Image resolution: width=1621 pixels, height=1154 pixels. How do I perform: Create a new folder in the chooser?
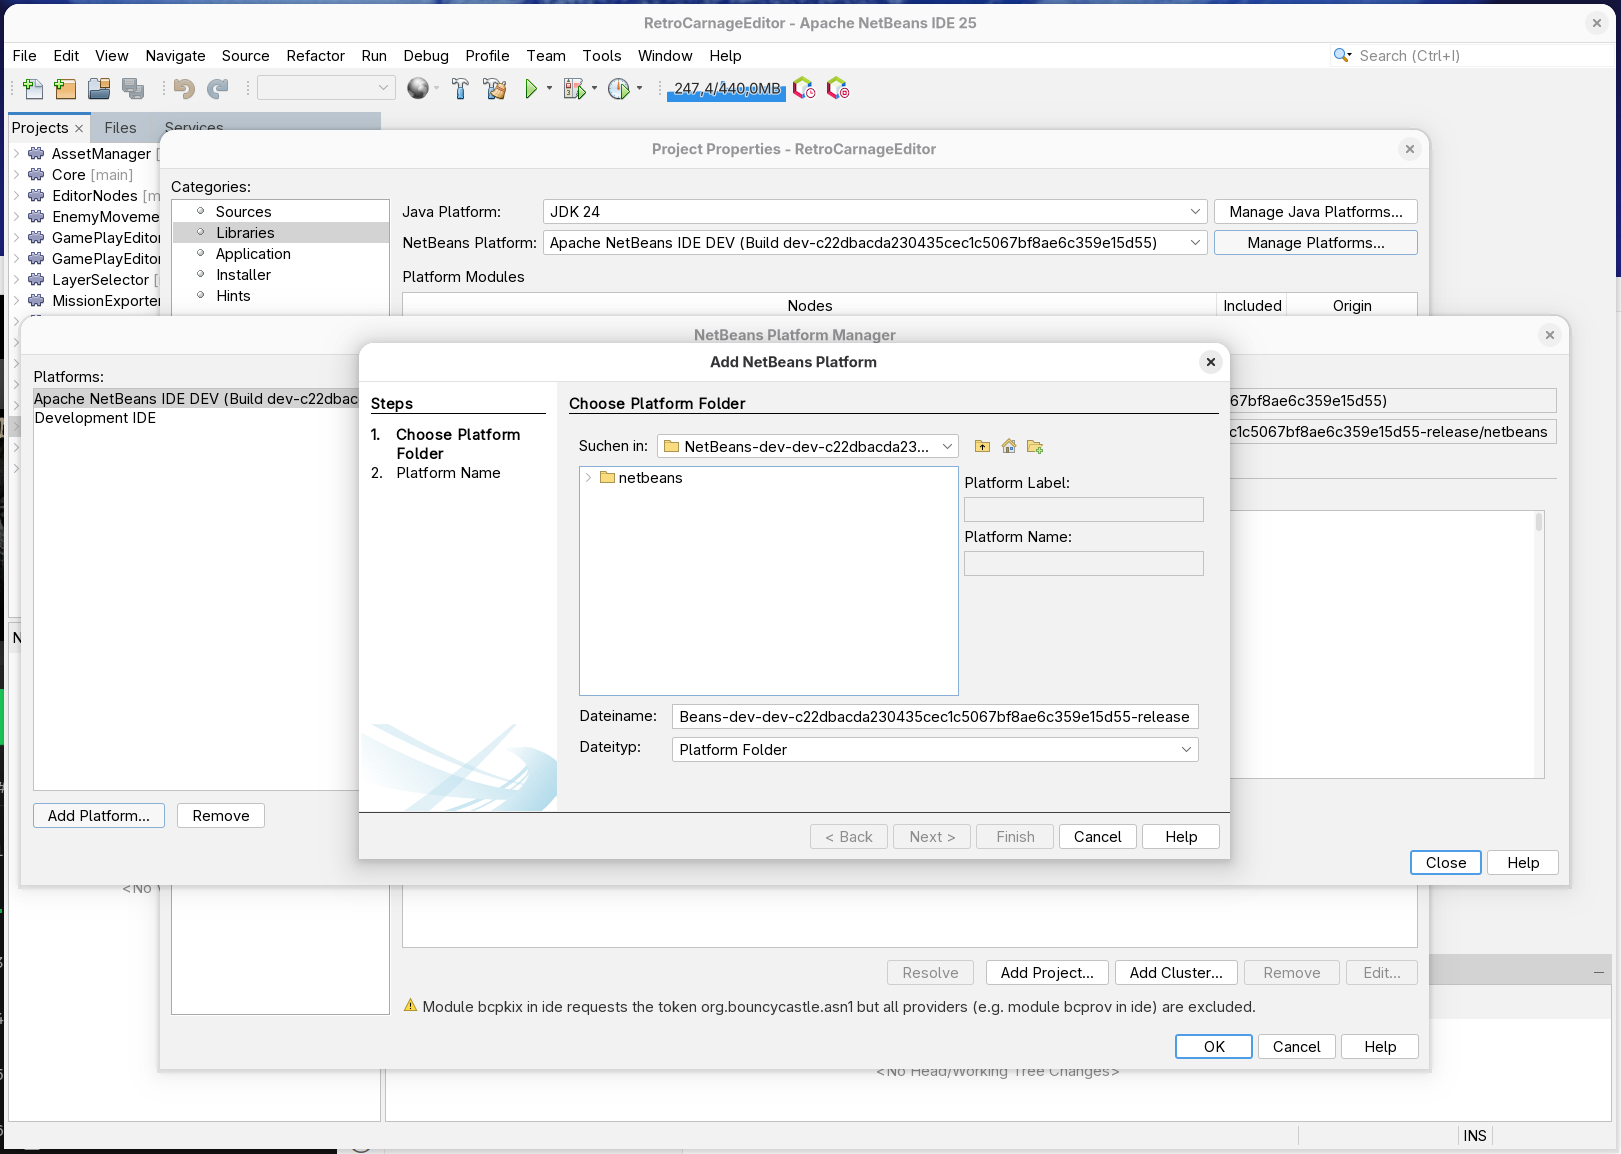tap(1035, 446)
